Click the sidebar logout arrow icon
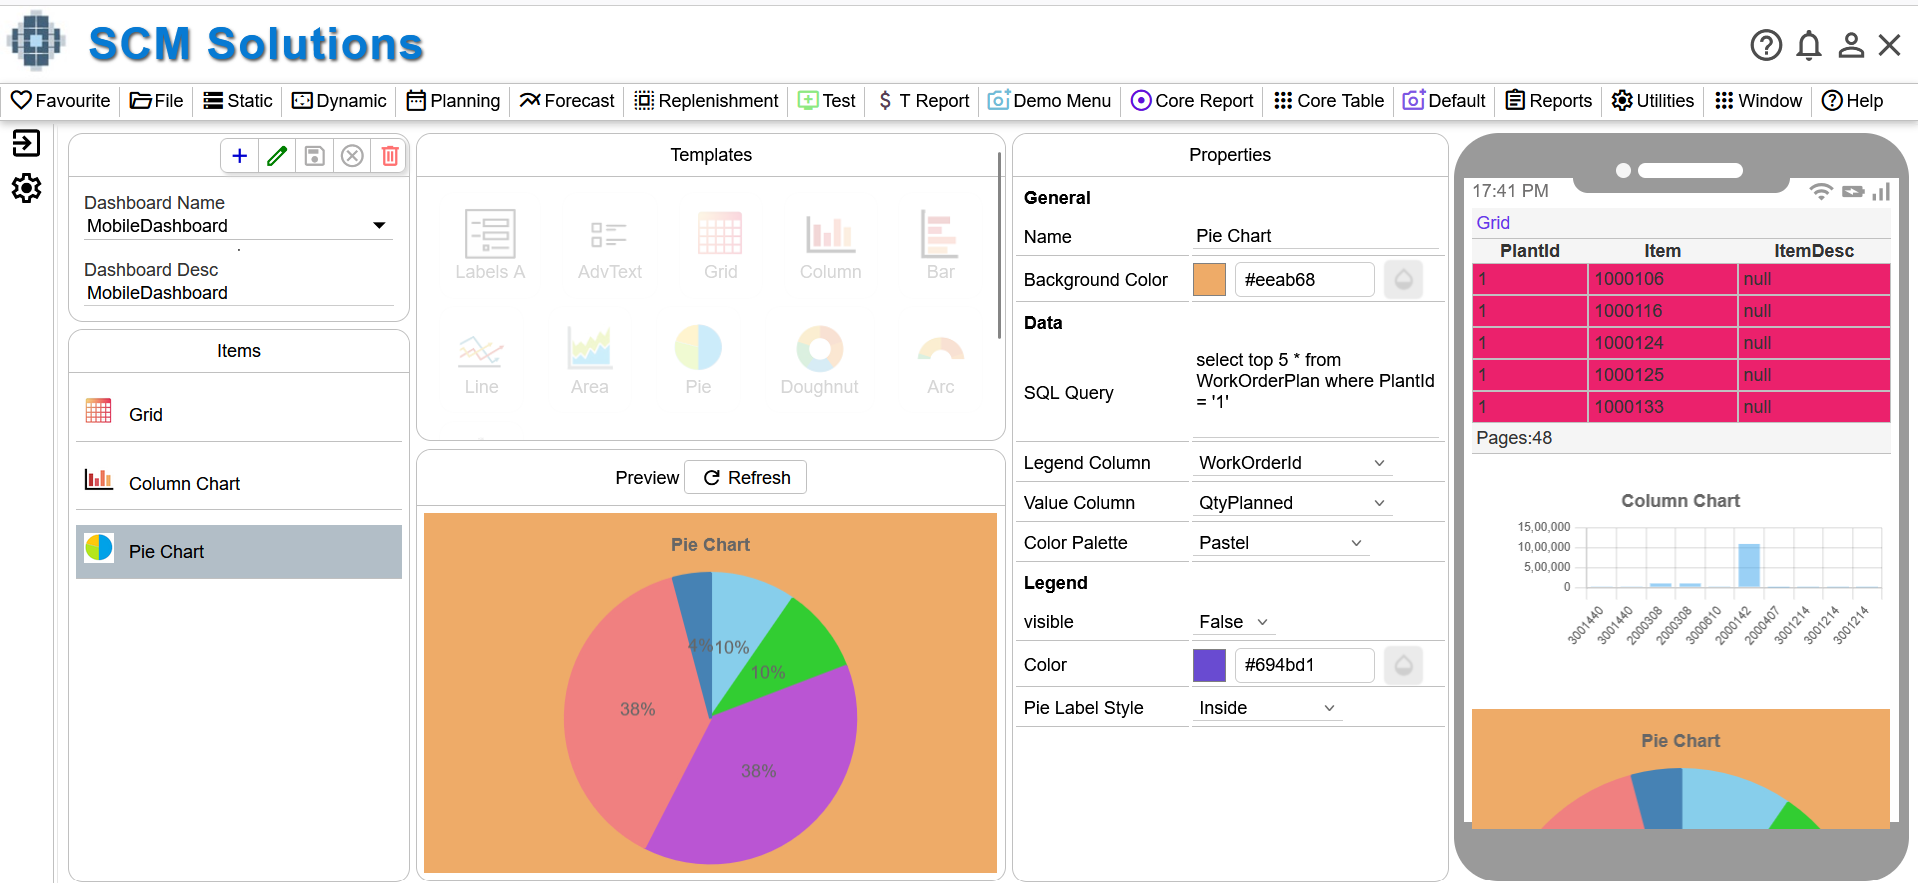This screenshot has height=883, width=1918. tap(26, 143)
